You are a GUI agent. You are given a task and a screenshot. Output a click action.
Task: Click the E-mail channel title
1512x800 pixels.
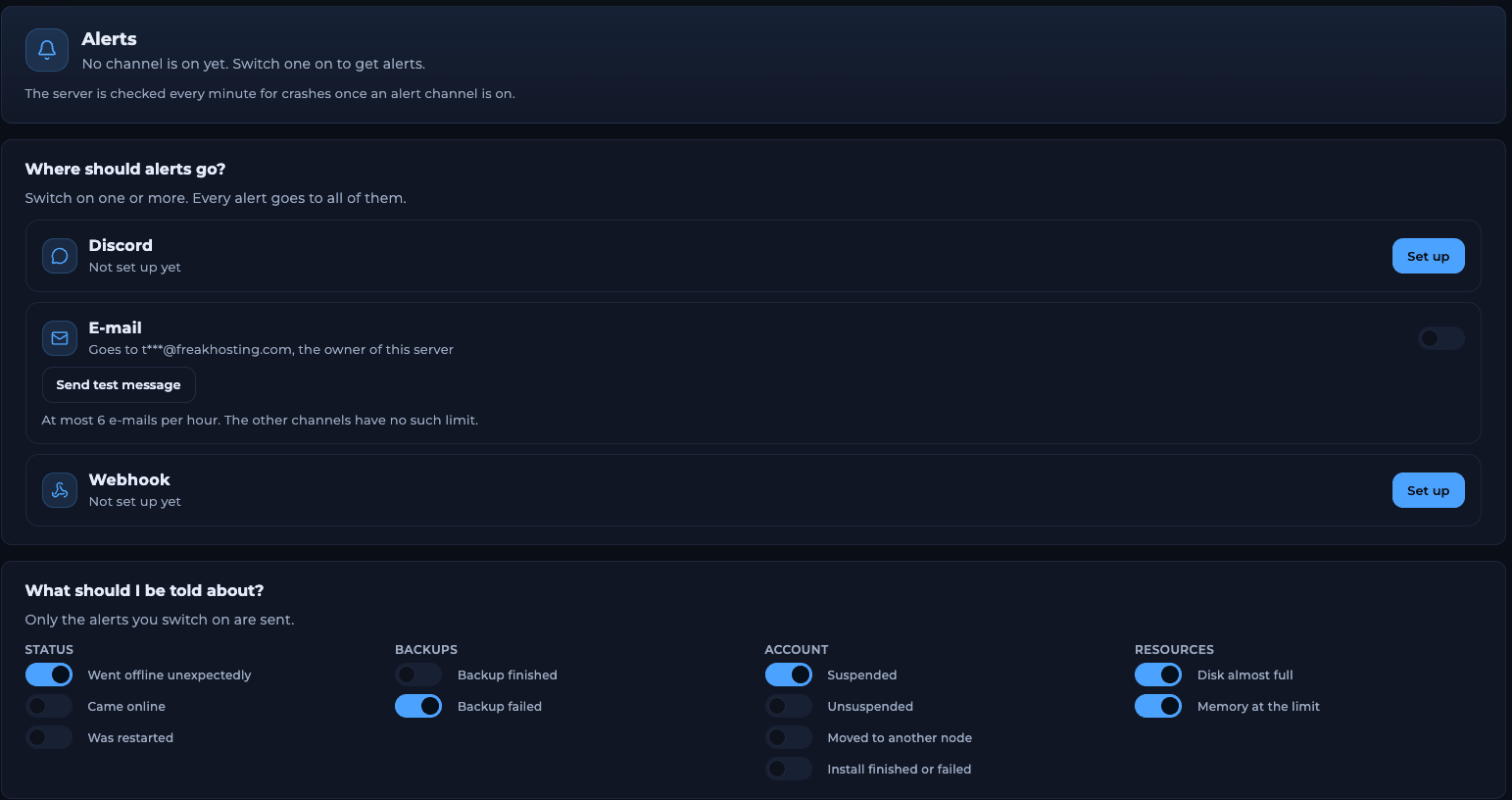point(115,327)
